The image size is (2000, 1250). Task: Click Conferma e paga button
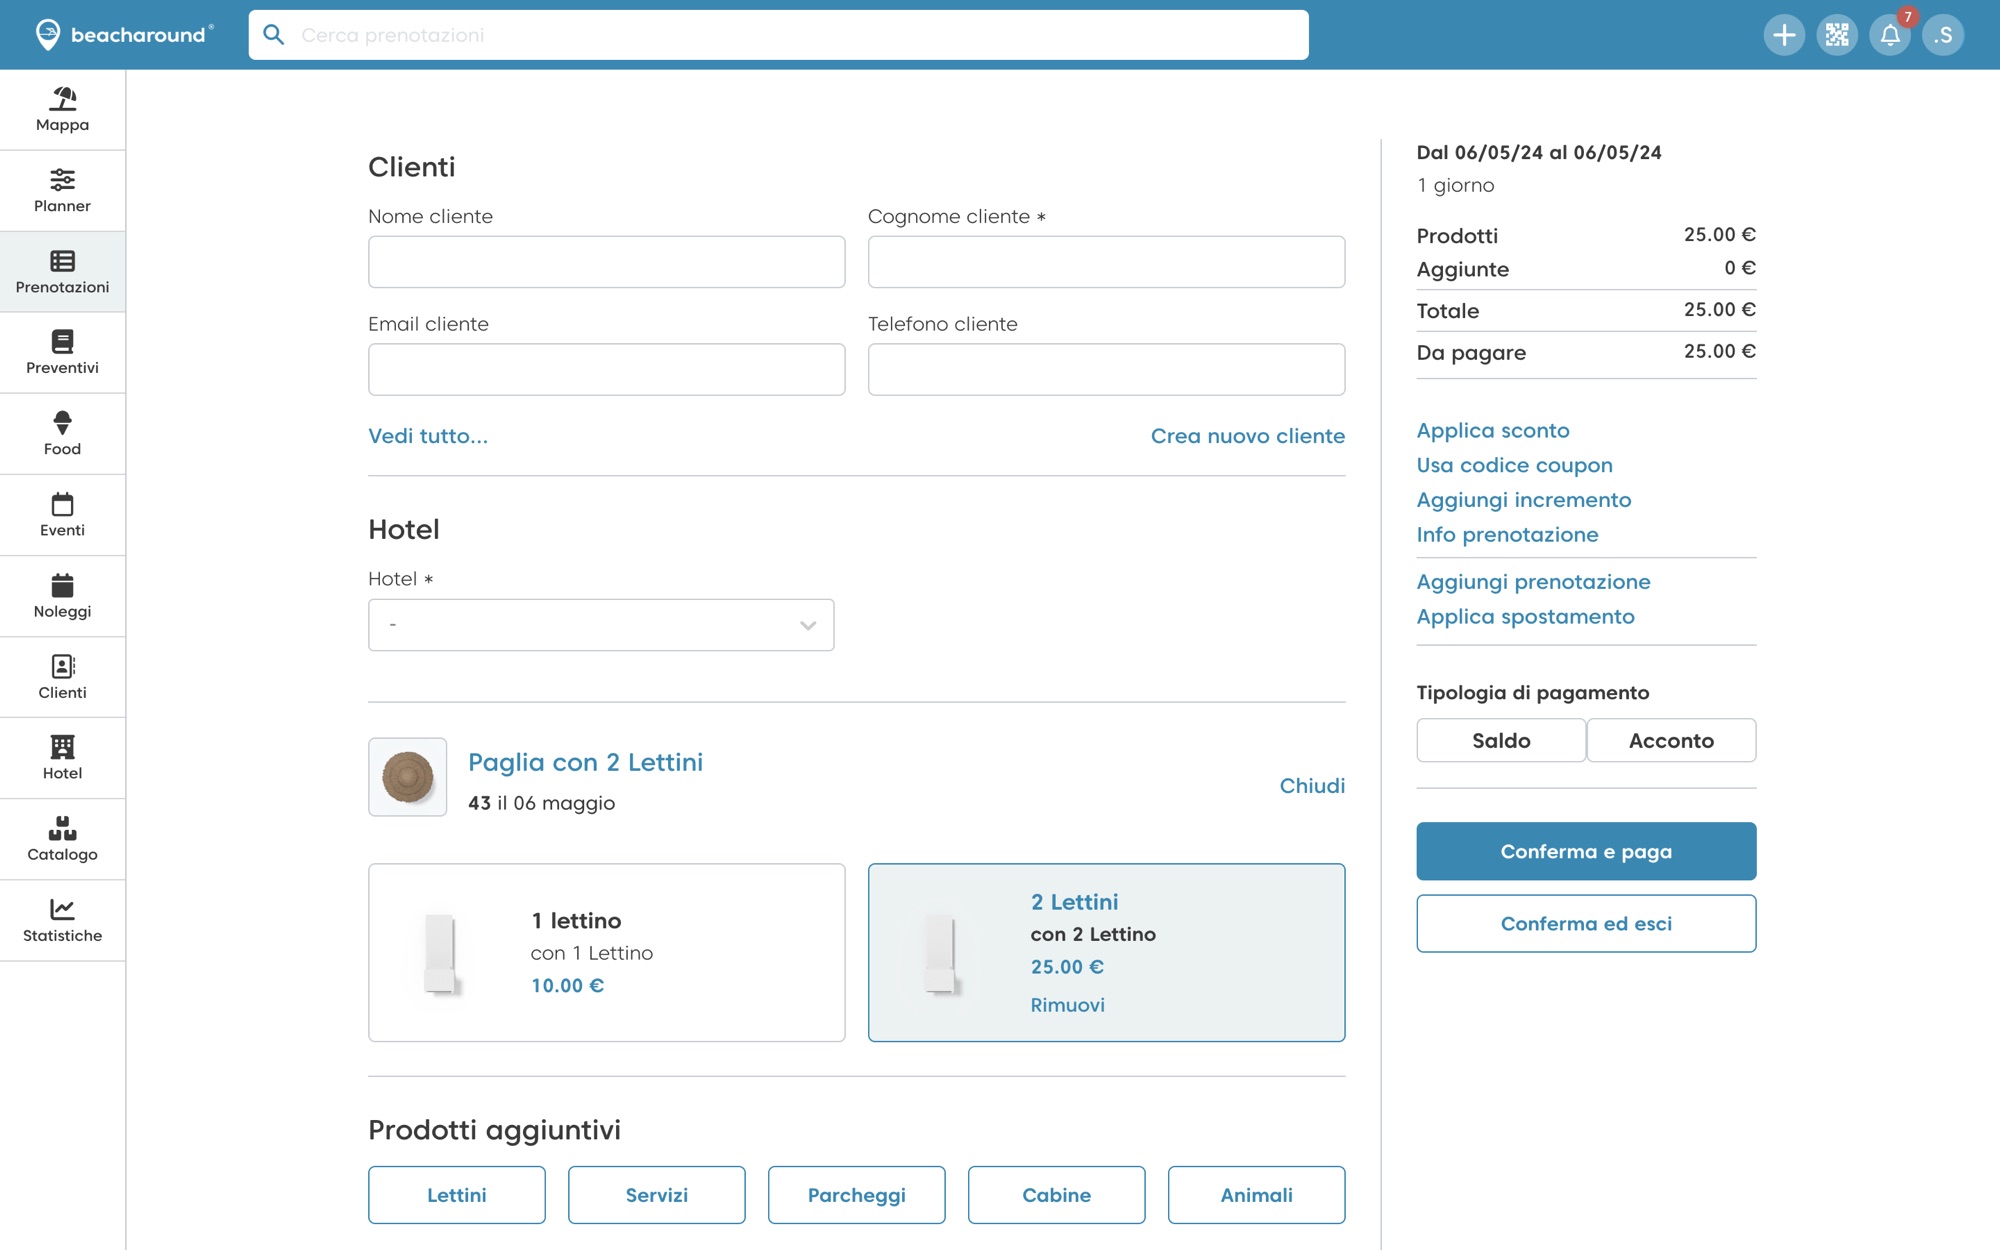(1586, 851)
